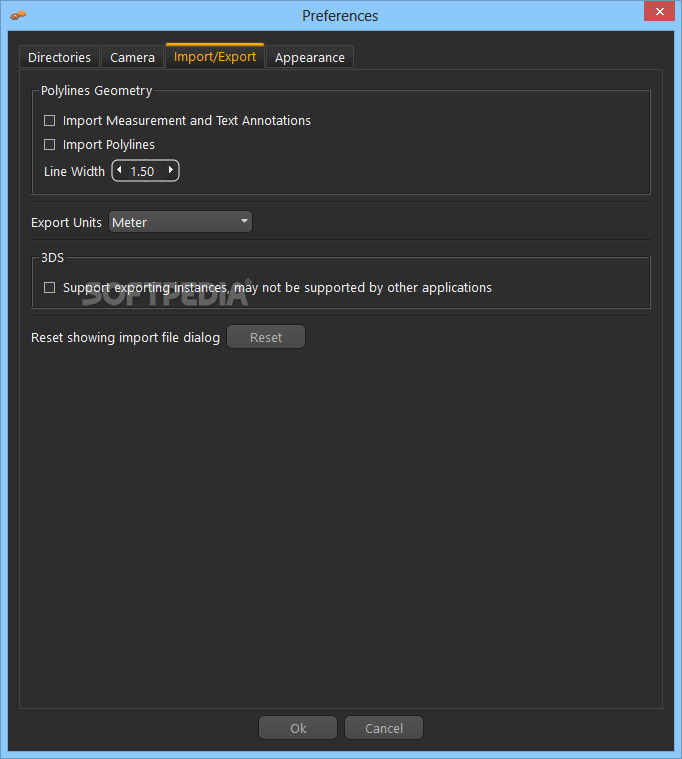682x759 pixels.
Task: Click the Line Width value 1.50 field
Action: [x=143, y=171]
